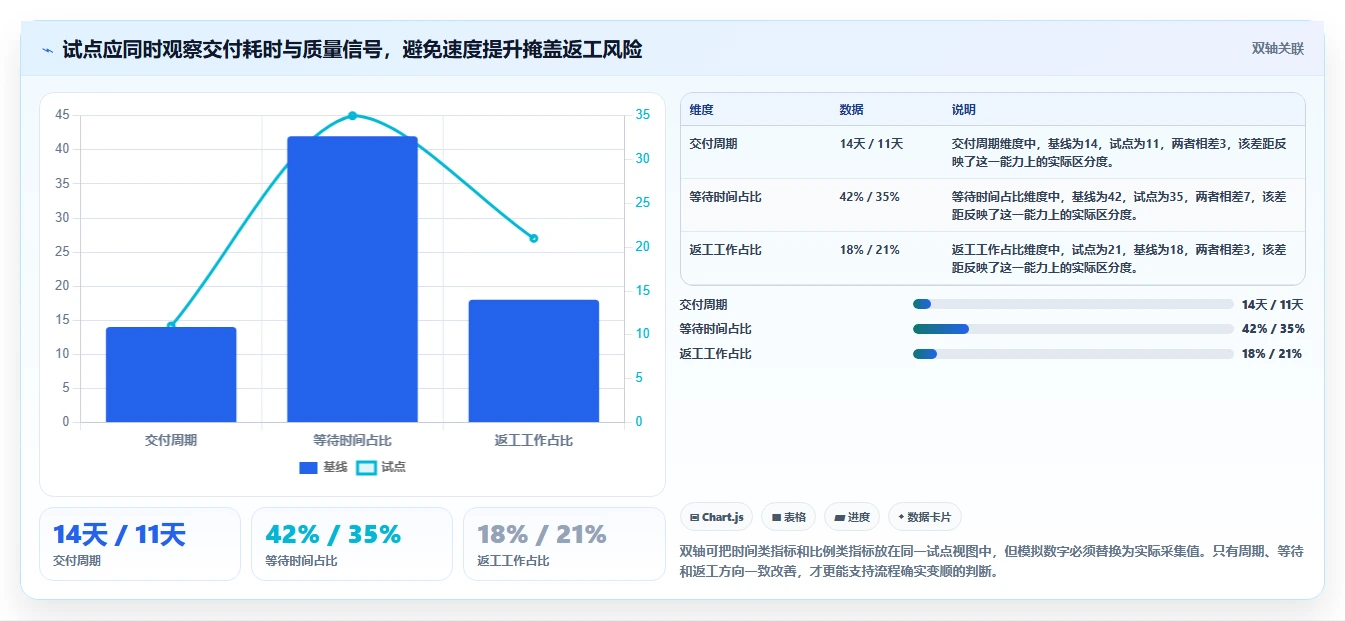1345x621 pixels.
Task: Select the Chart.js tag pill
Action: coord(716,517)
